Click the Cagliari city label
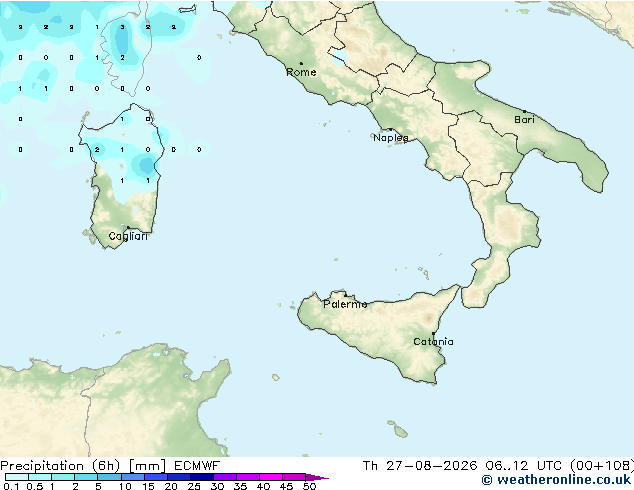Image resolution: width=634 pixels, height=490 pixels. 128,236
